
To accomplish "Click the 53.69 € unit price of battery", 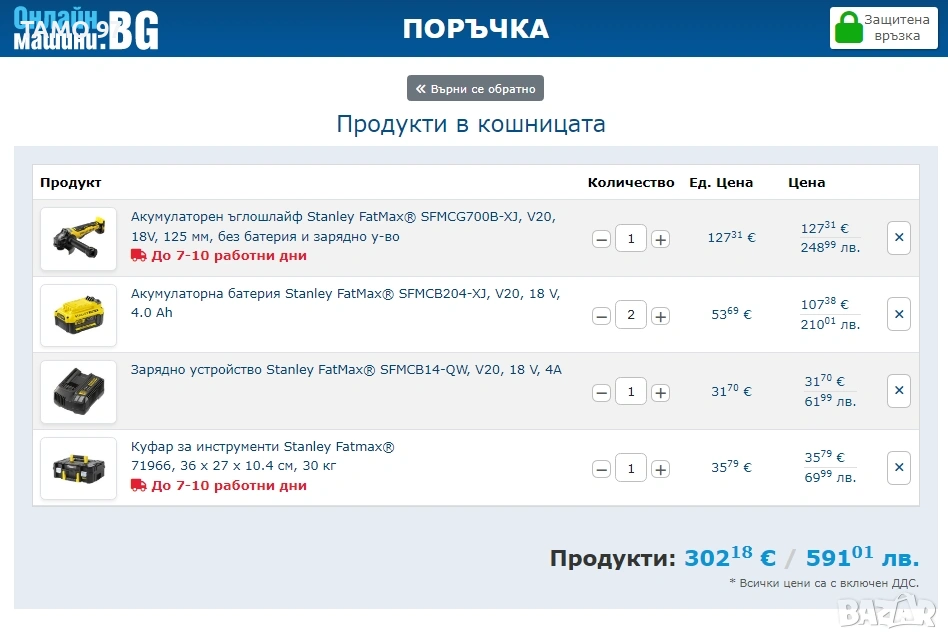I will (x=731, y=314).
